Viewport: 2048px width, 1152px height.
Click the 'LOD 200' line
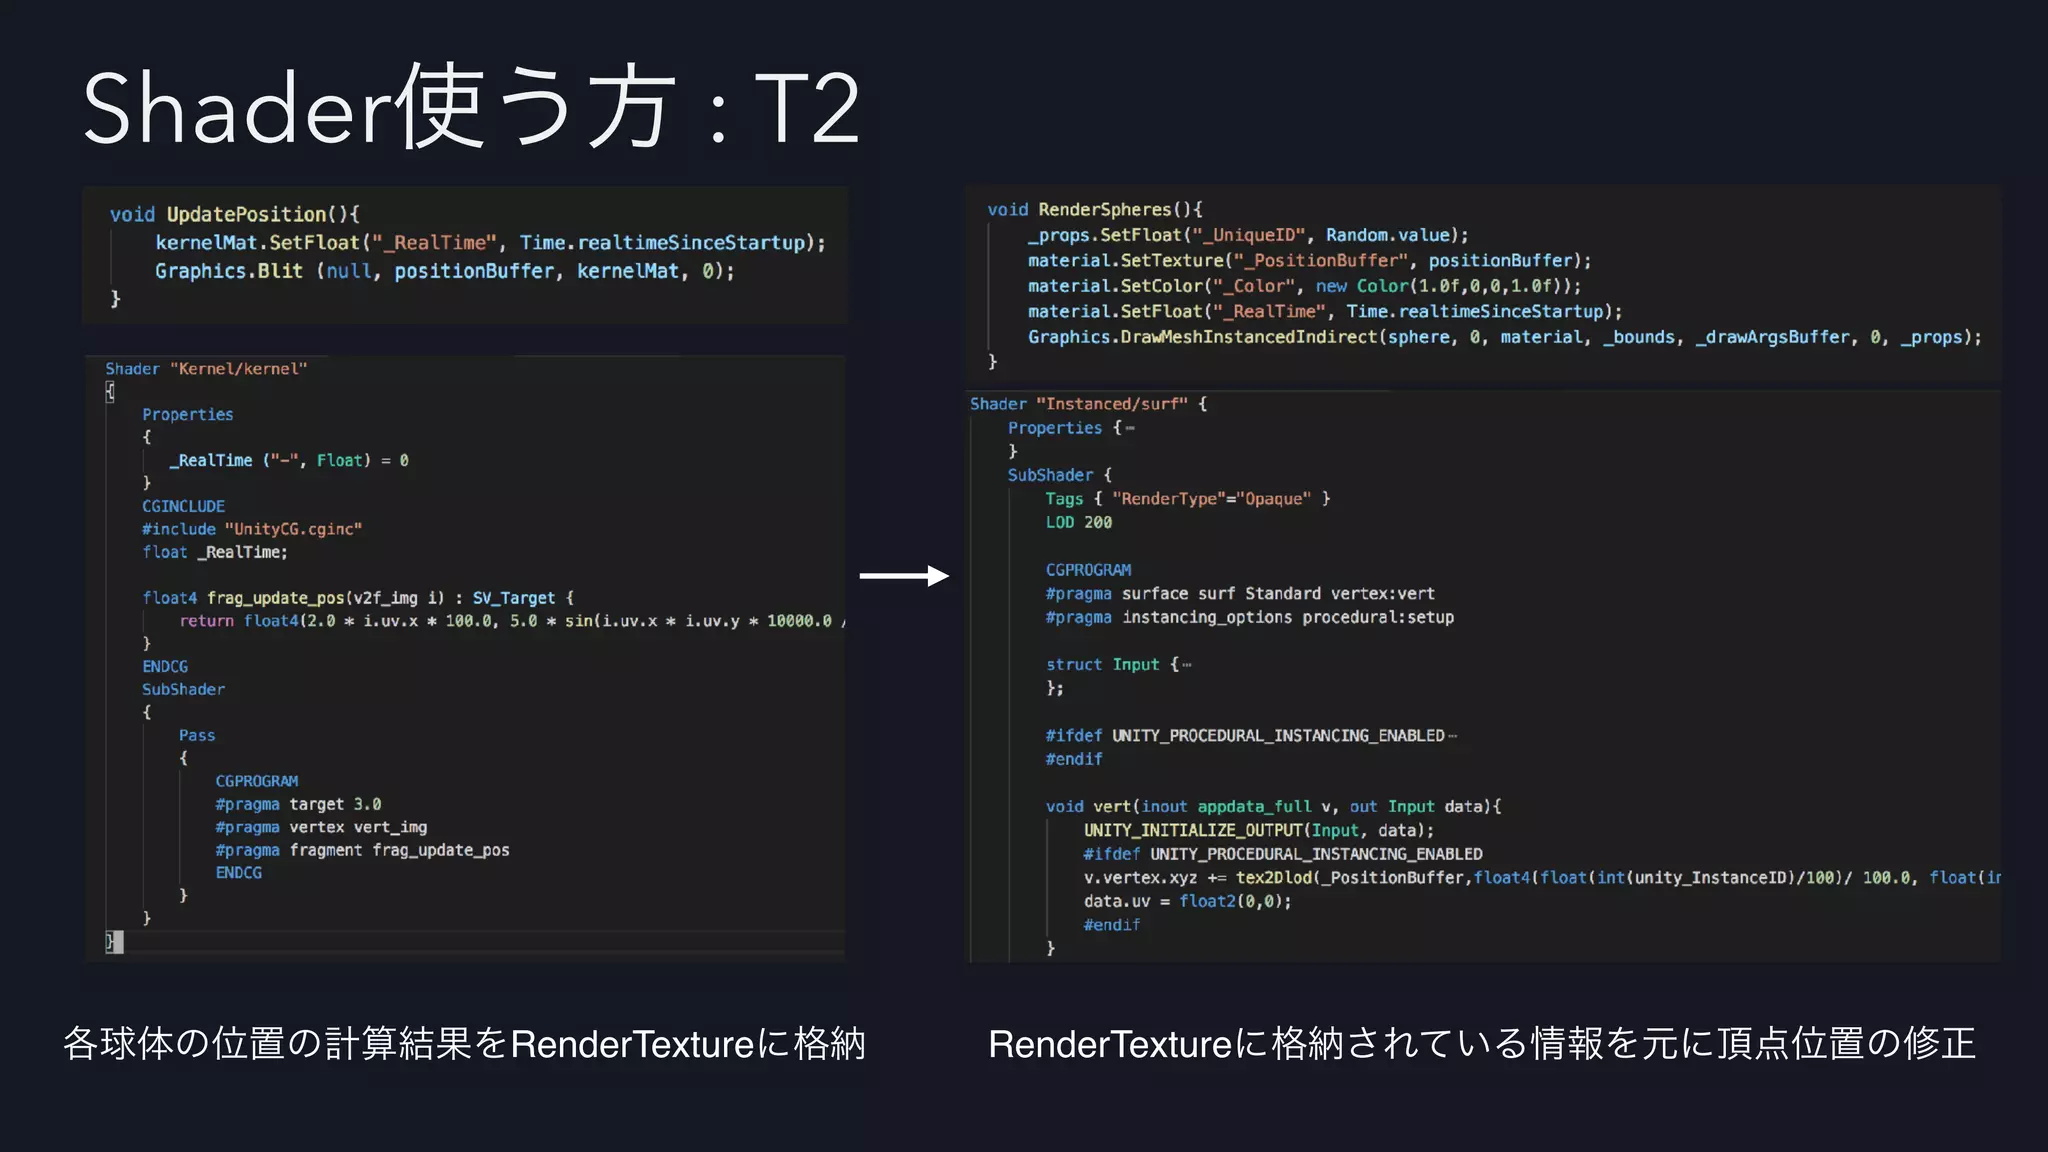tap(1078, 522)
